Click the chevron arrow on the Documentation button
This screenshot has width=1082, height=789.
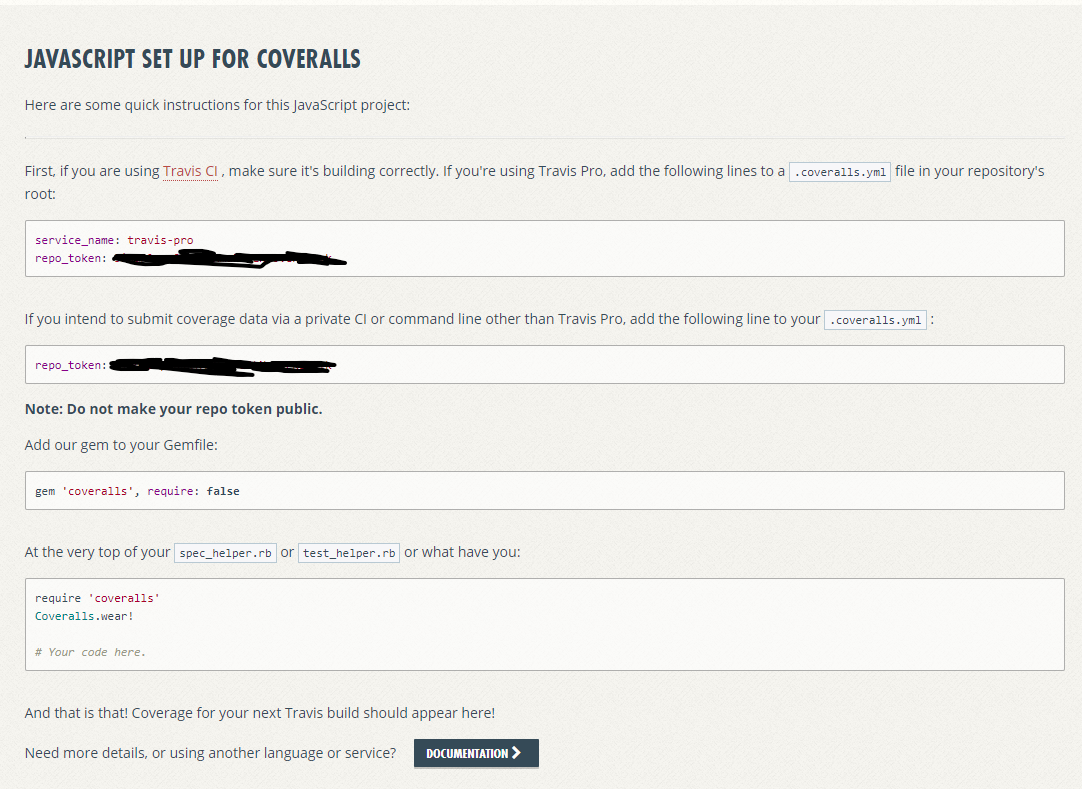[517, 753]
